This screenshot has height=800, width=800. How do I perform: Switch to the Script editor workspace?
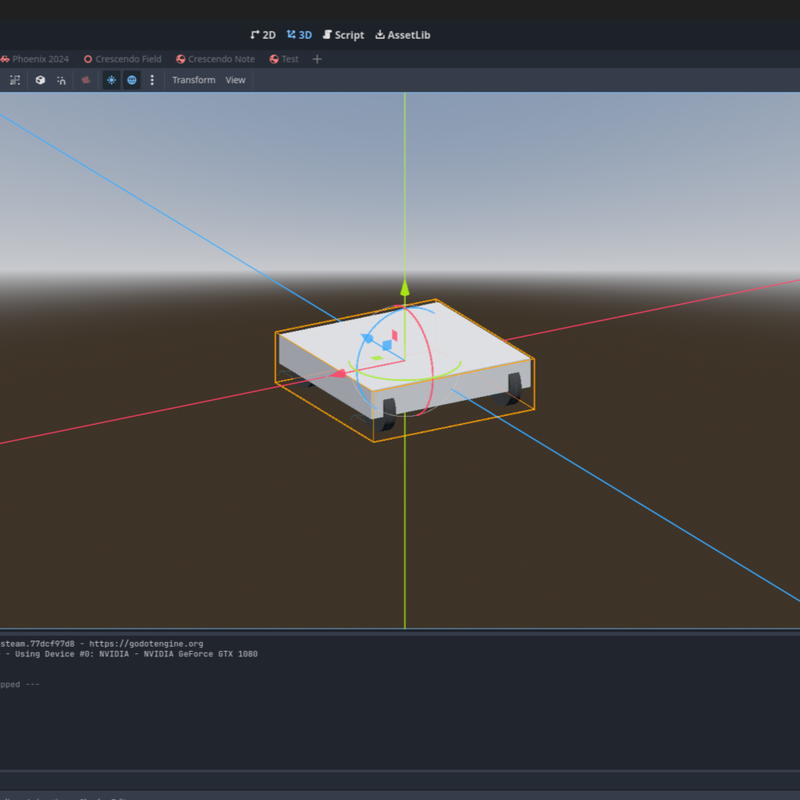pos(343,35)
